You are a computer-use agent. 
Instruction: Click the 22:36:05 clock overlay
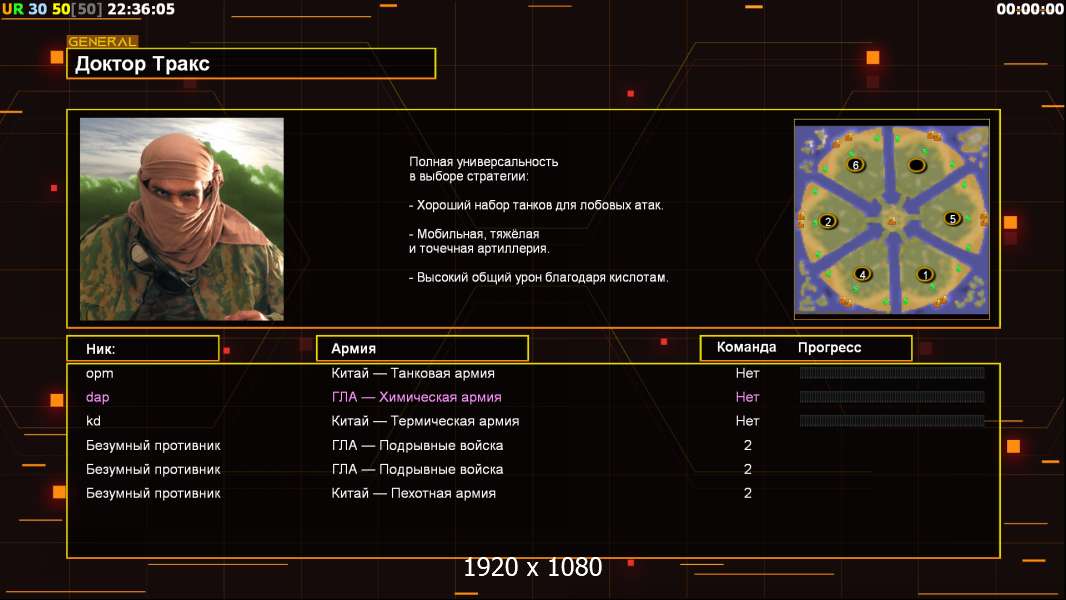(x=141, y=9)
